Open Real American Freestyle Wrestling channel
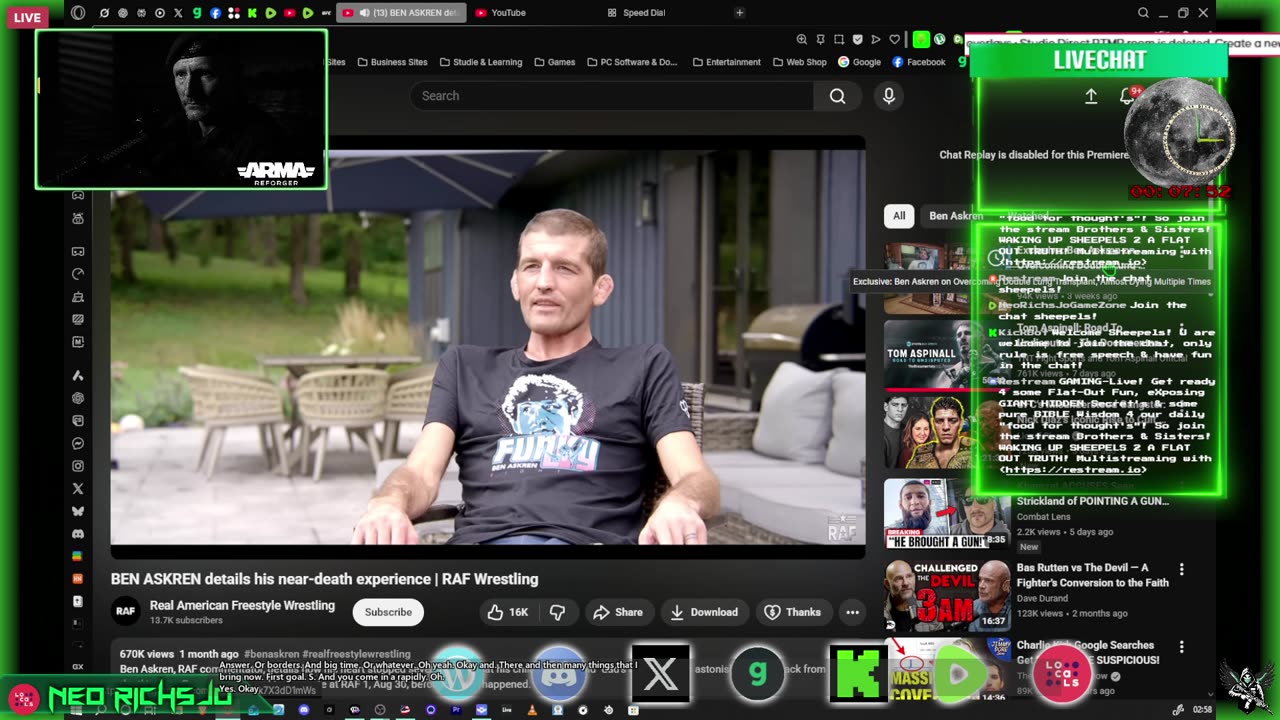 click(242, 605)
